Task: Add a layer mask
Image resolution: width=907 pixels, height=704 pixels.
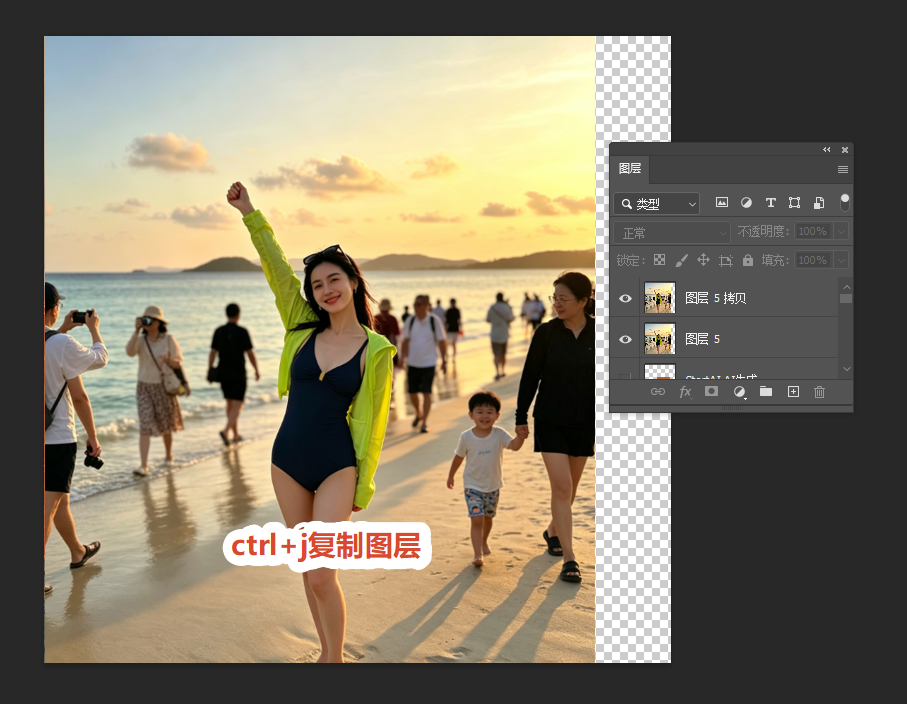Action: [x=711, y=392]
